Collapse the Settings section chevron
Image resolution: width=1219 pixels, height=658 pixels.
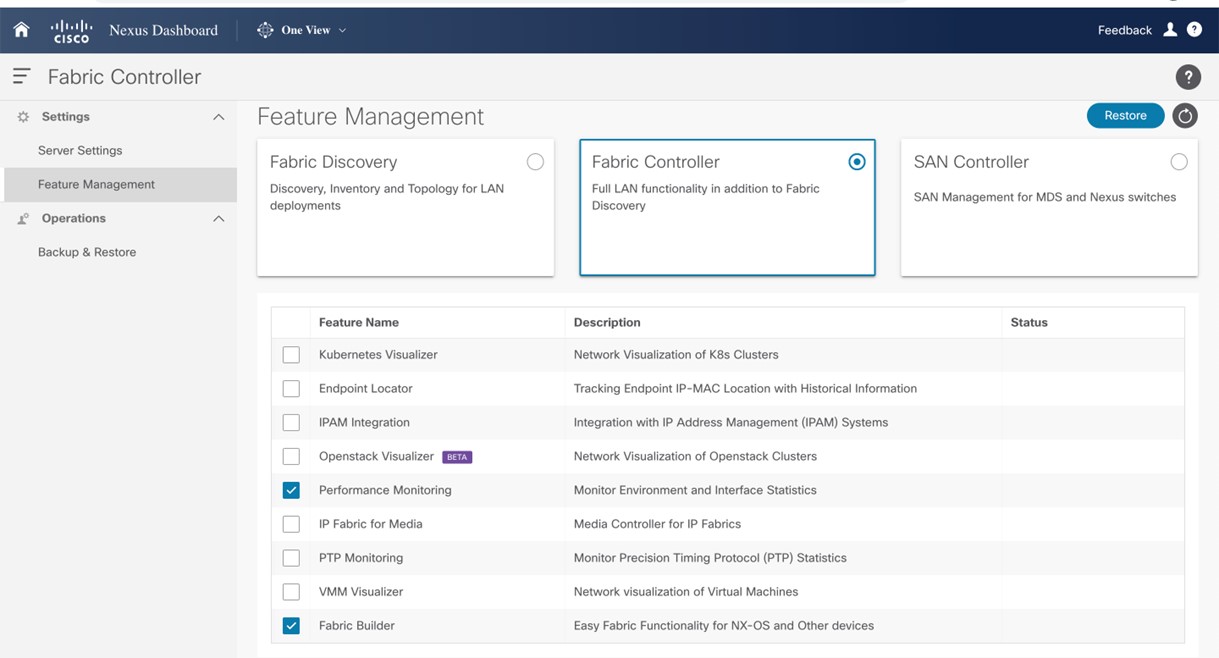tap(218, 117)
